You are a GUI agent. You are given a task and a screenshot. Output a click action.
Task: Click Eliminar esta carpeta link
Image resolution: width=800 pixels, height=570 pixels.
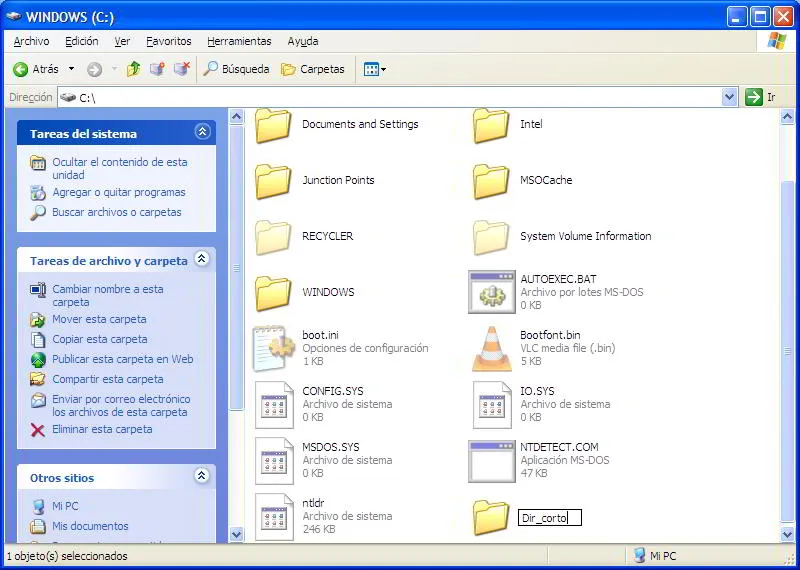tap(102, 430)
